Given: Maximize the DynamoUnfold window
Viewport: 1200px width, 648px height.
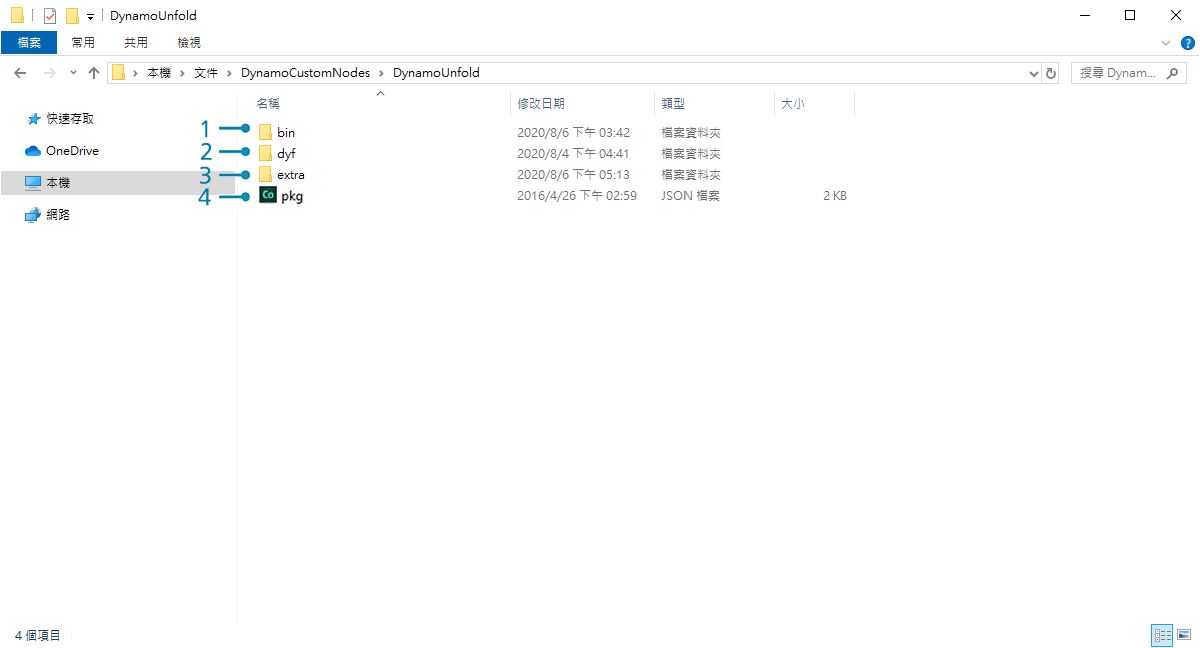Looking at the screenshot, I should click(x=1130, y=15).
